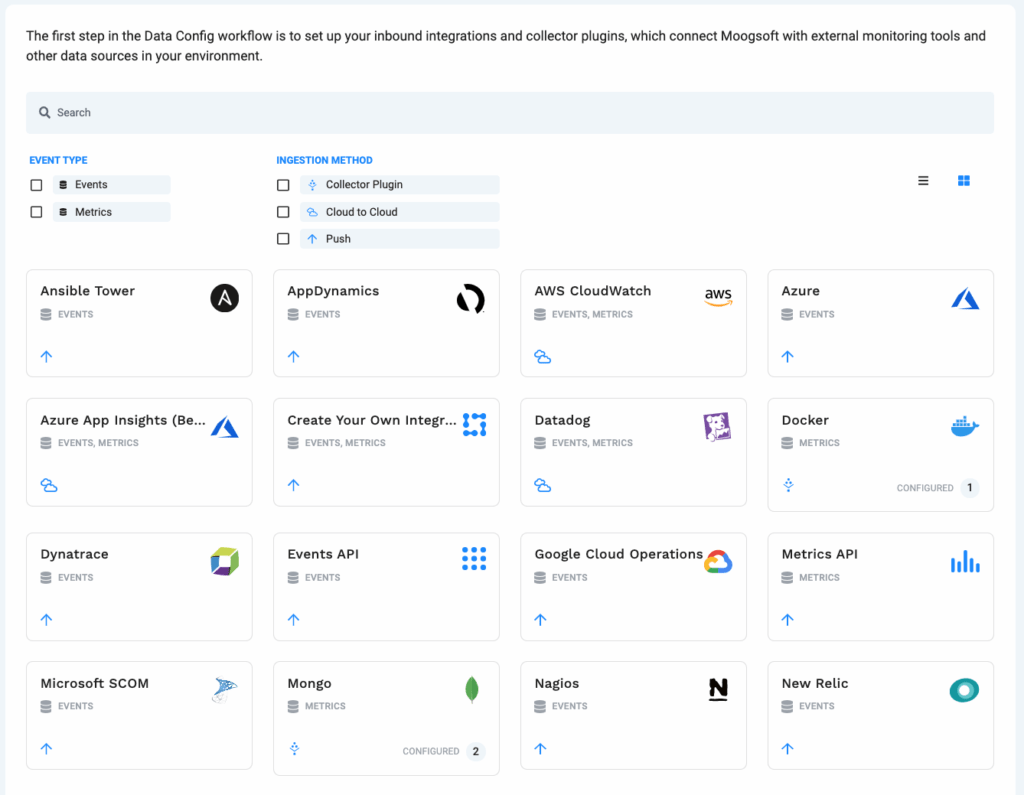Click the Azure App Insights logo icon

pos(224,427)
